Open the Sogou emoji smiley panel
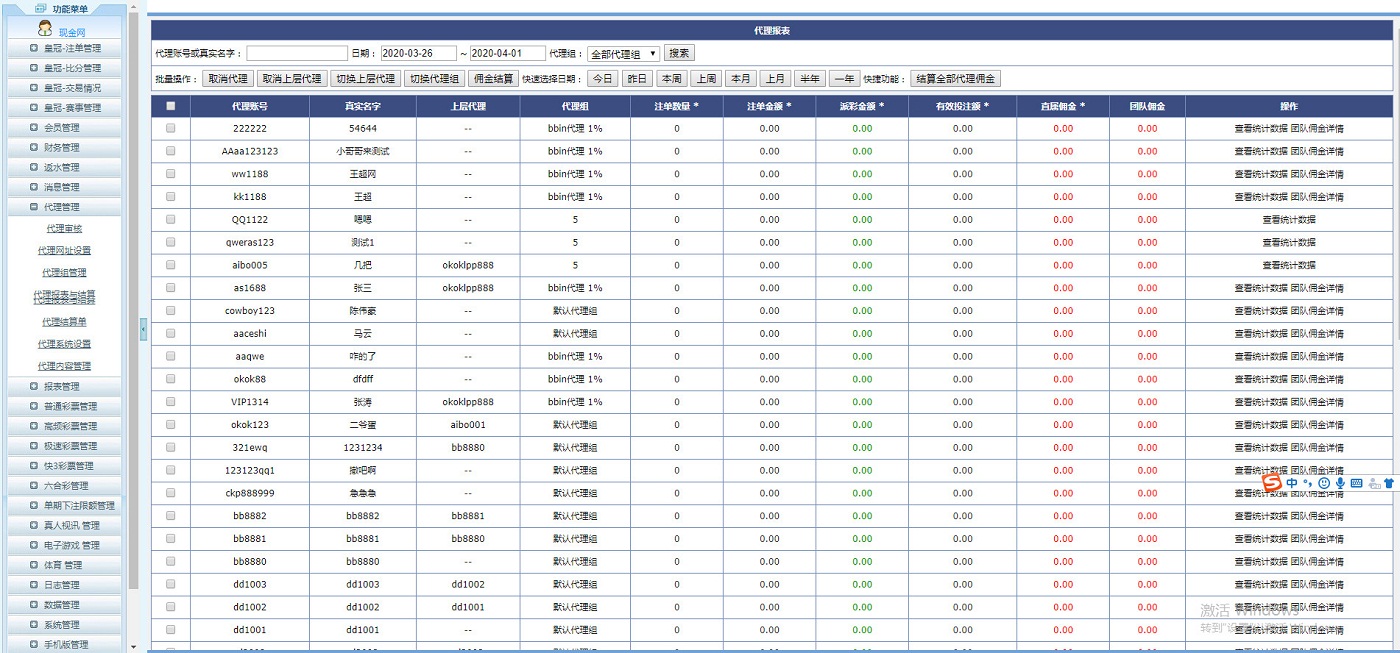1400x653 pixels. (x=1324, y=483)
